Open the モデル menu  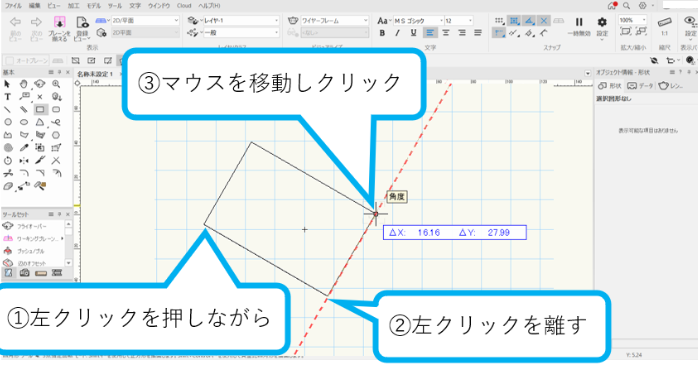click(94, 6)
